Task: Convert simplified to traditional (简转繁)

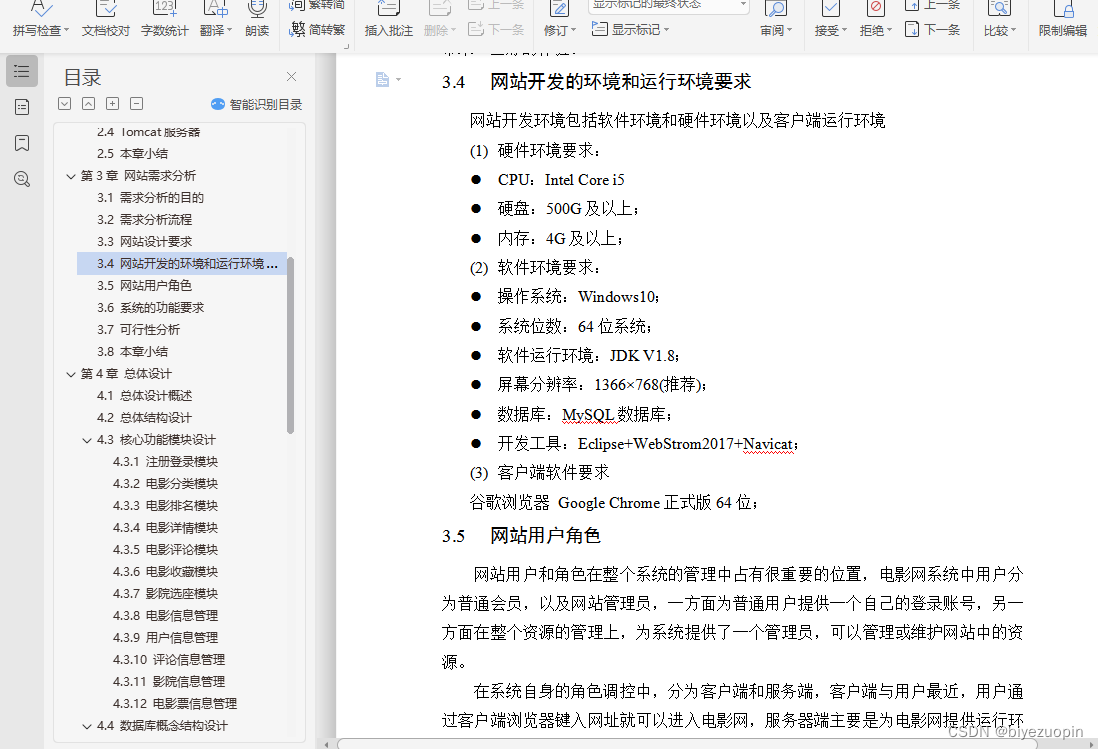Action: click(317, 30)
